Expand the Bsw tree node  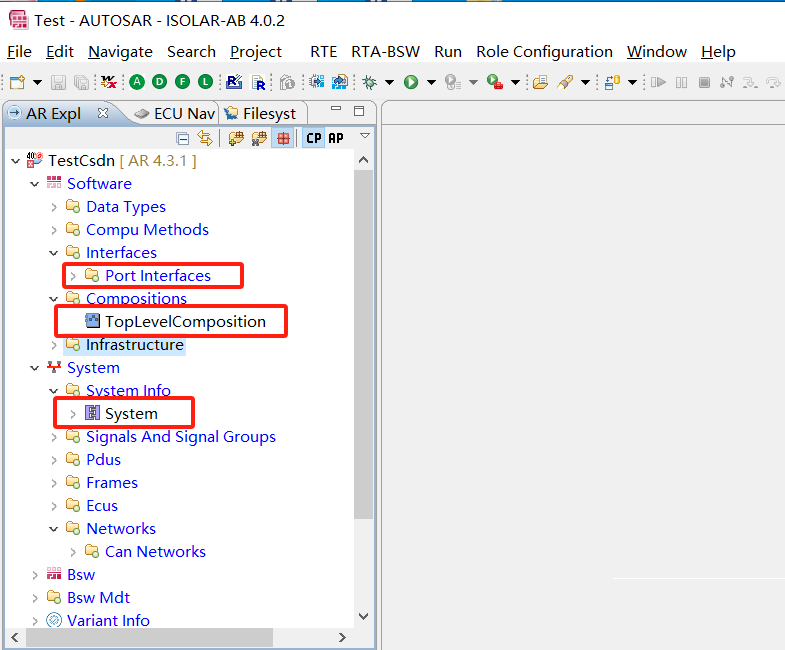34,575
